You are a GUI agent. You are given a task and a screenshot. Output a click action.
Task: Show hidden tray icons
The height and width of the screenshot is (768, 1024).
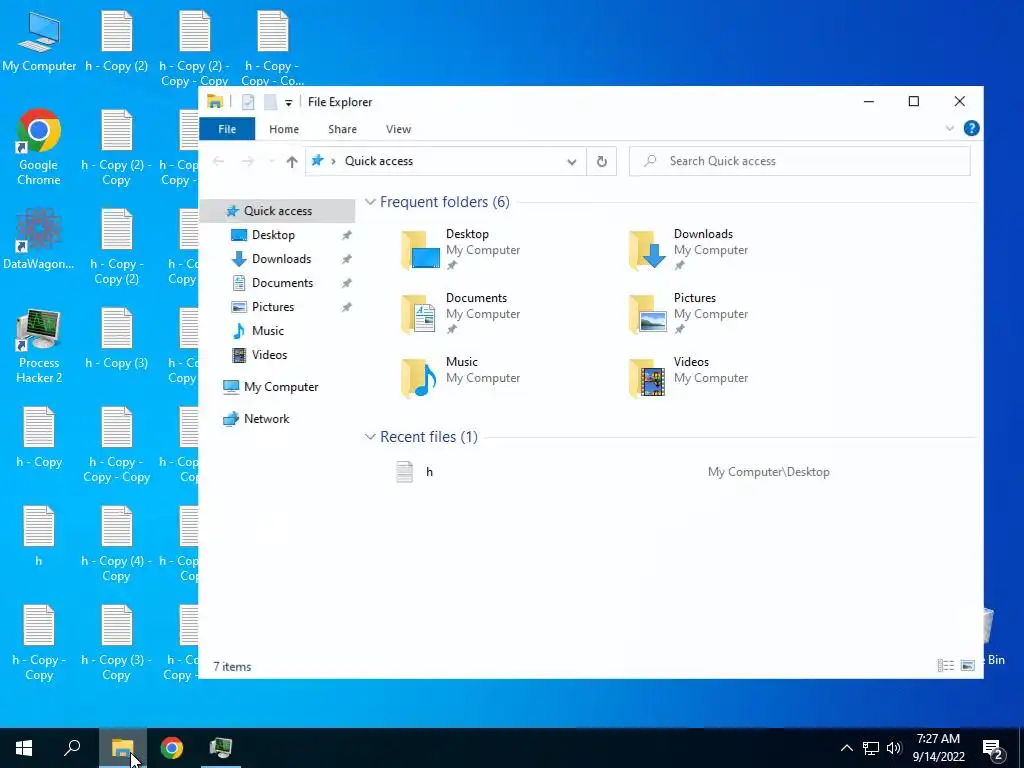point(846,748)
